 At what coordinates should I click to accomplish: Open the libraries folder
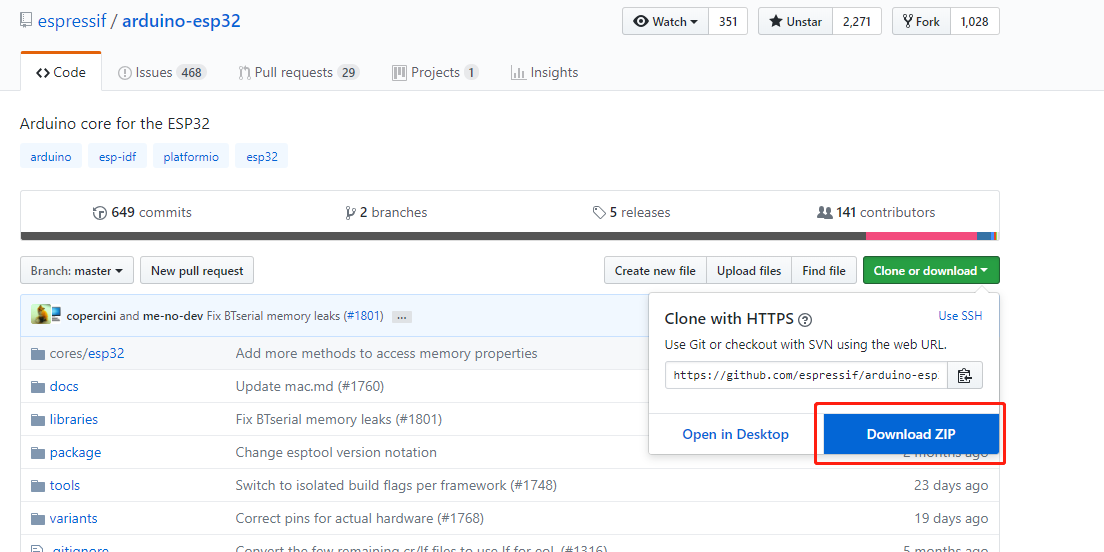[x=74, y=420]
